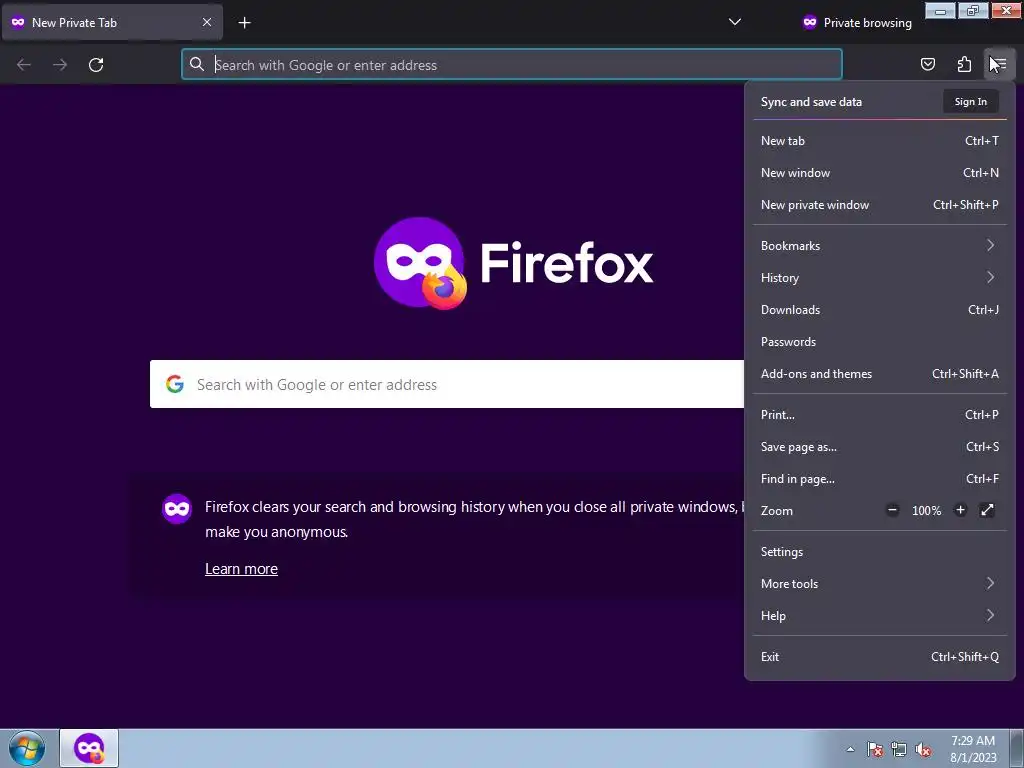Select the New Private Tab tab

pos(112,22)
